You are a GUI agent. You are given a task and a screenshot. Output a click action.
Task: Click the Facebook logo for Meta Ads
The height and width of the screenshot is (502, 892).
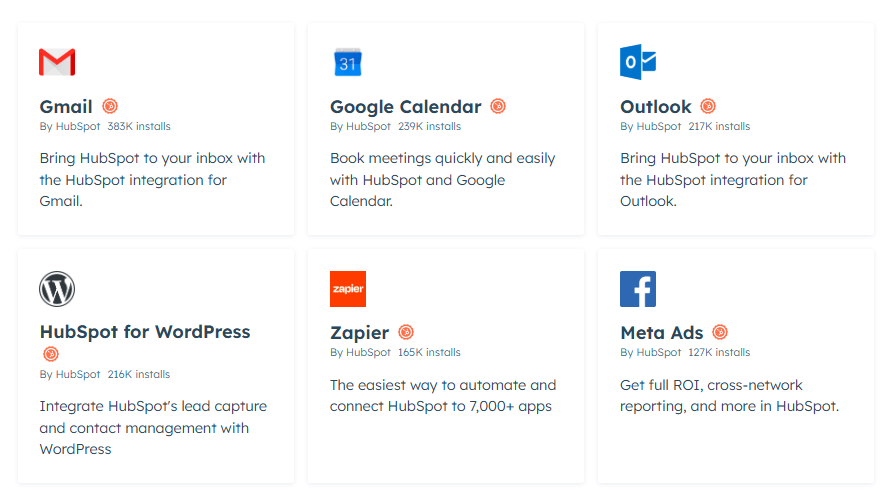638,289
